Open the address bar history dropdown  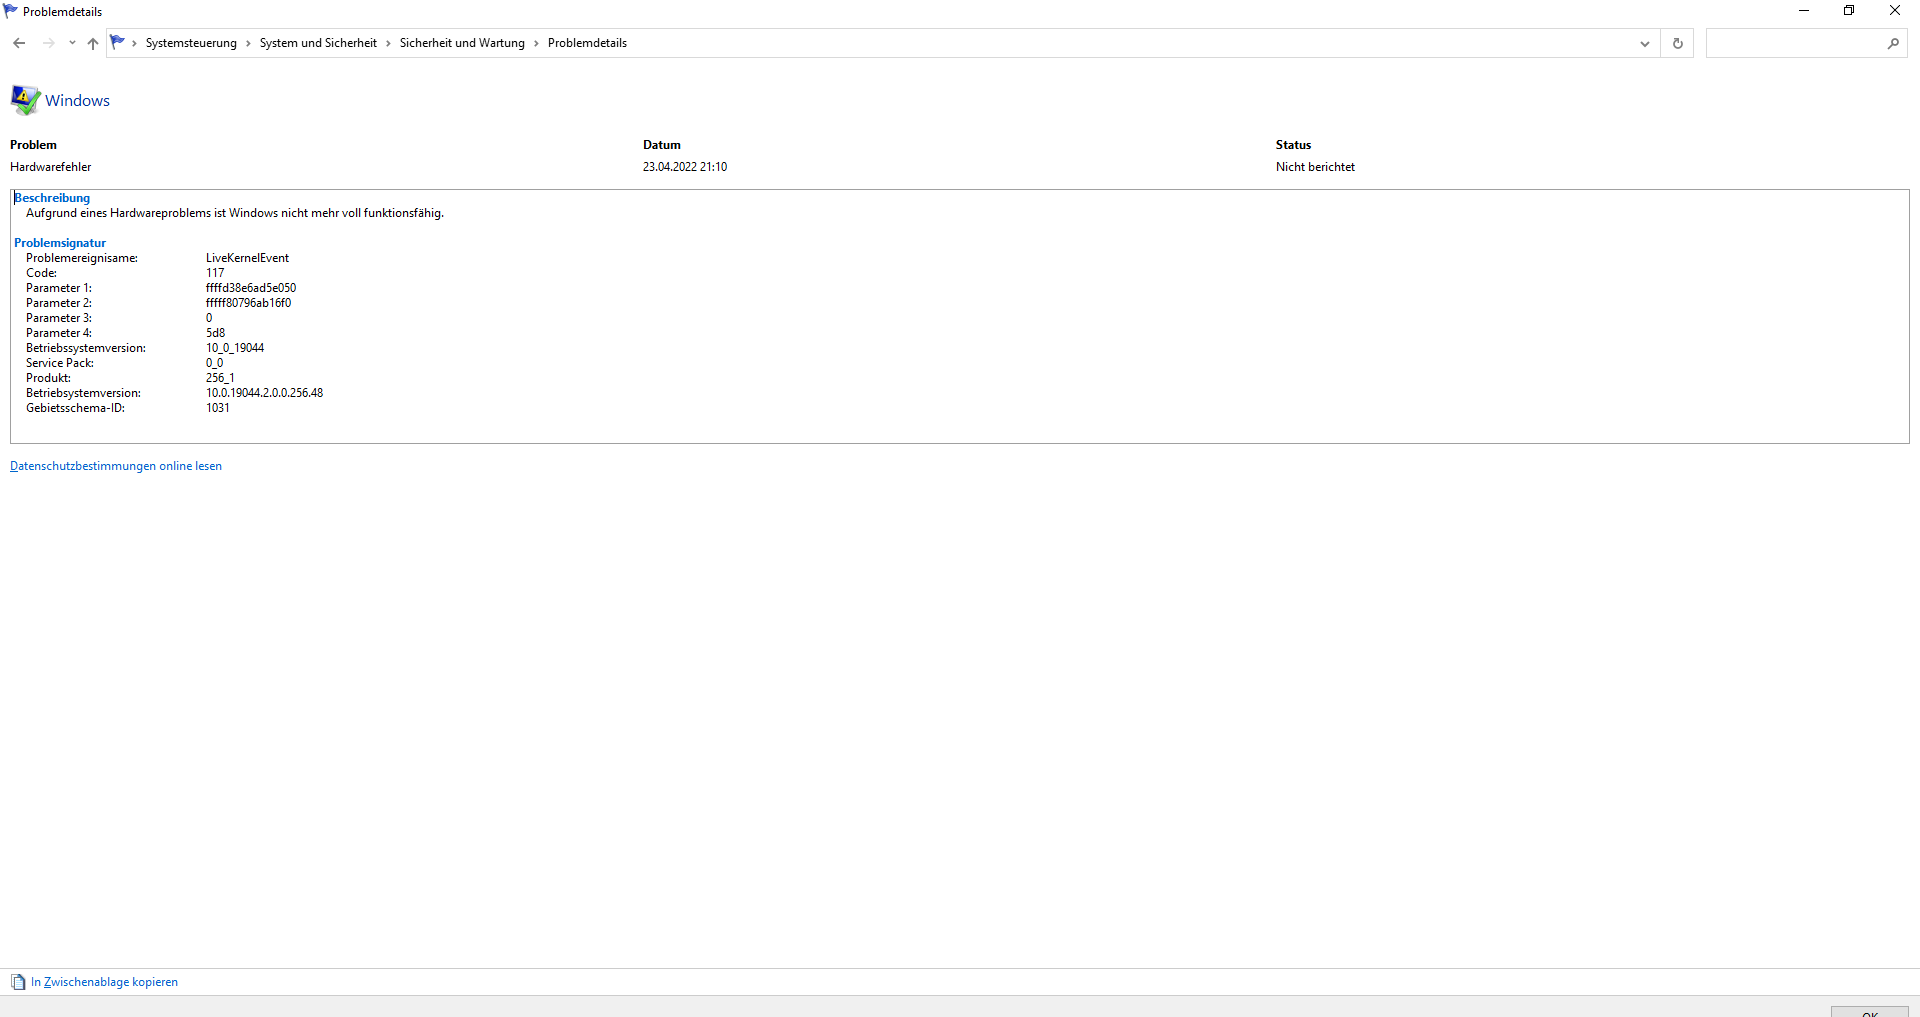(1645, 43)
